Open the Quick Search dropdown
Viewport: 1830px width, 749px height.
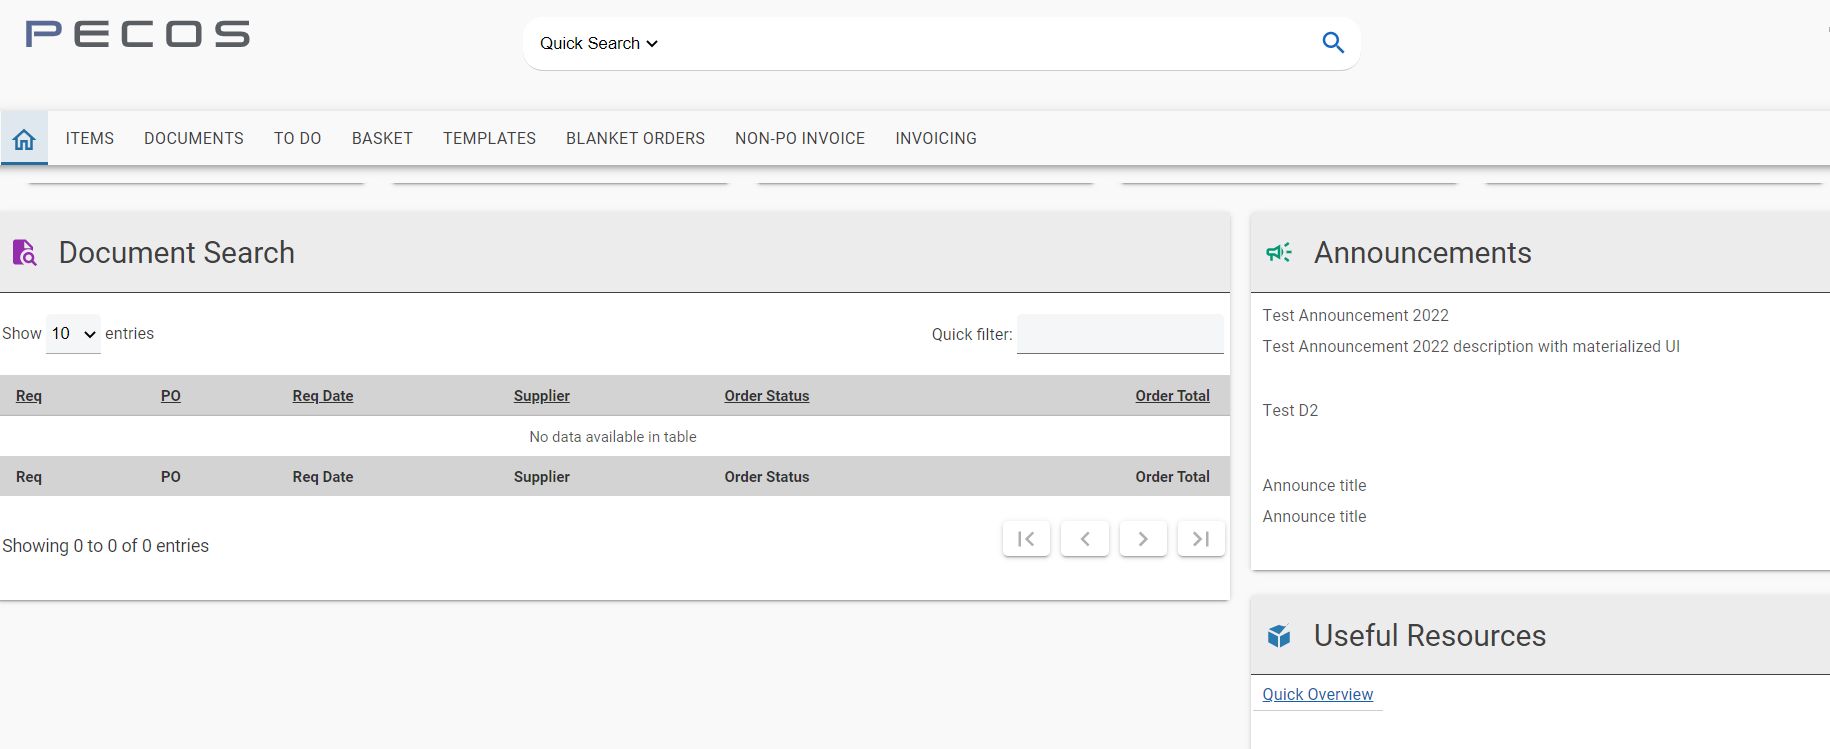tap(599, 44)
